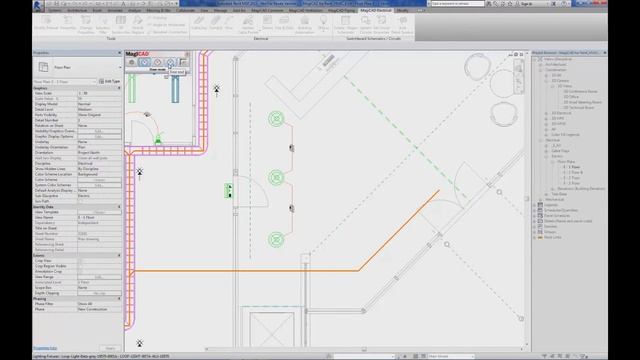Click the angle-shaped last icon in MagiCAD toolbar

tap(183, 62)
